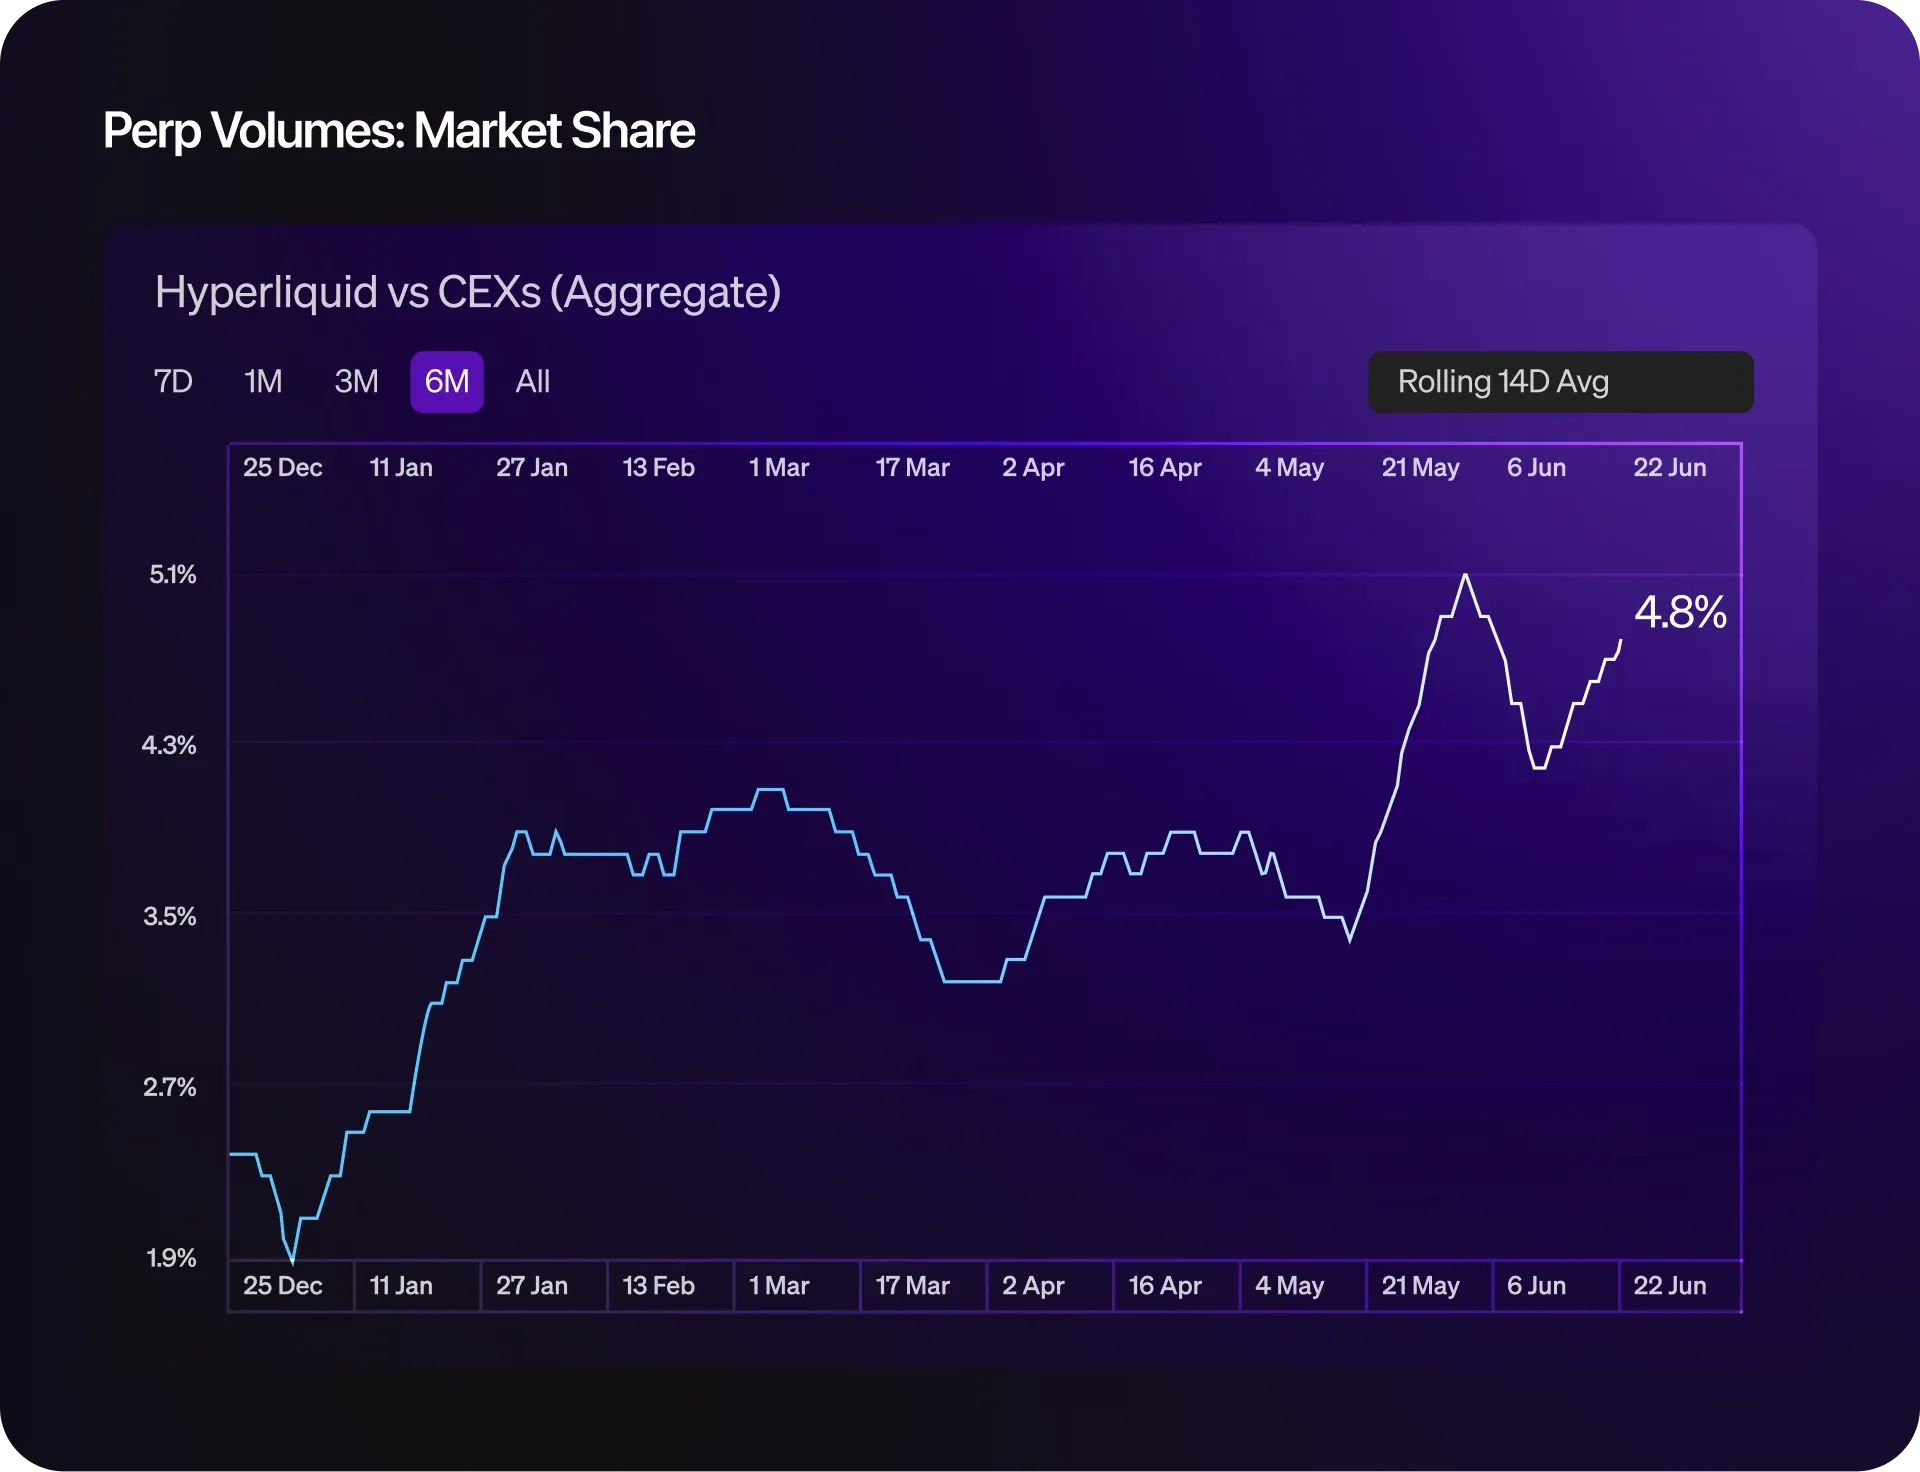
Task: Click top axis 2 Apr label
Action: (1033, 468)
